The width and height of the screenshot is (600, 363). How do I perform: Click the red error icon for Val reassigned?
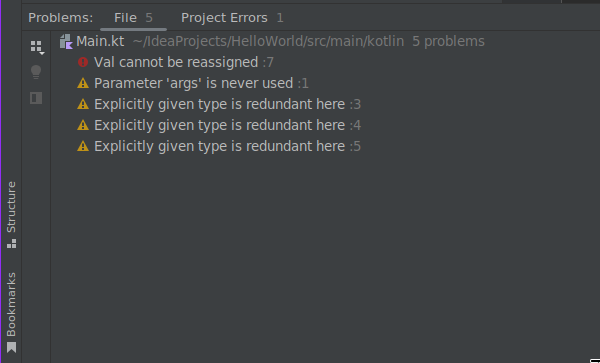coord(83,62)
